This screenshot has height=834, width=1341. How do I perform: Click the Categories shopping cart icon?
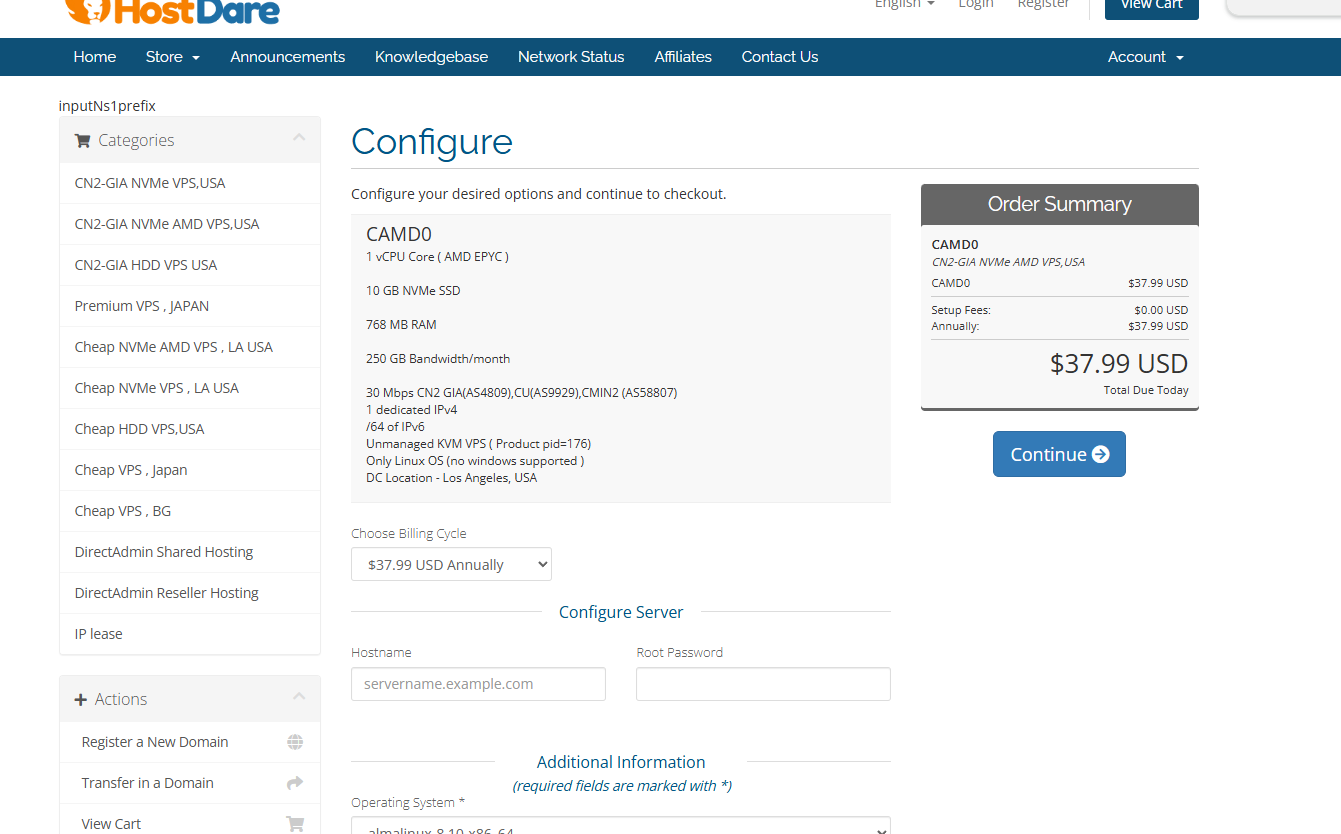(82, 141)
